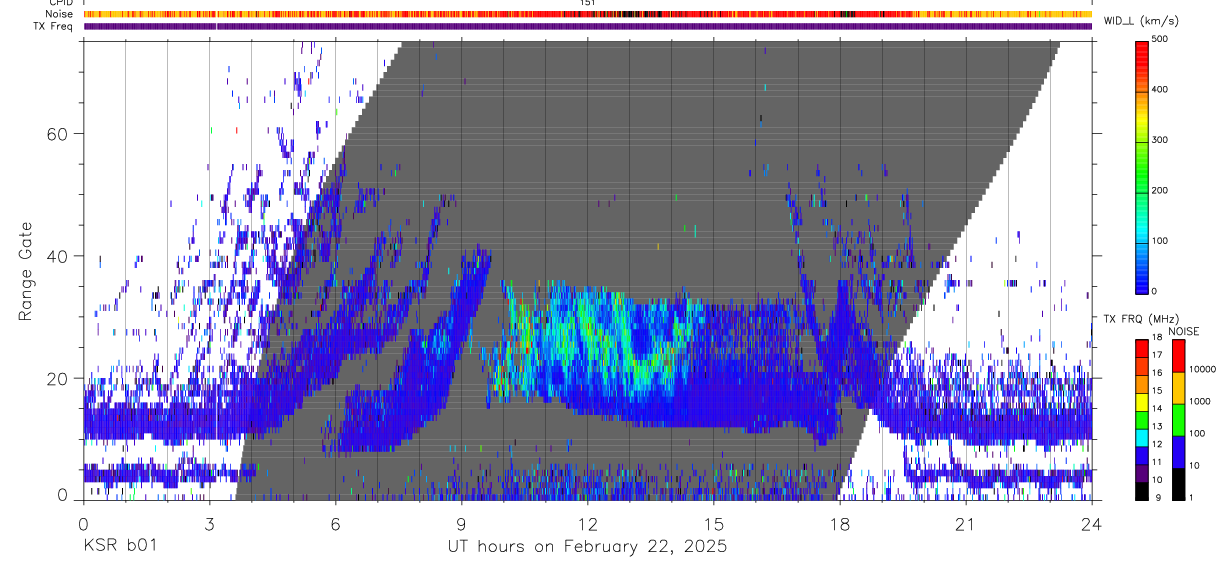
Task: Click x-axis tick label '21'
Action: coord(965,523)
